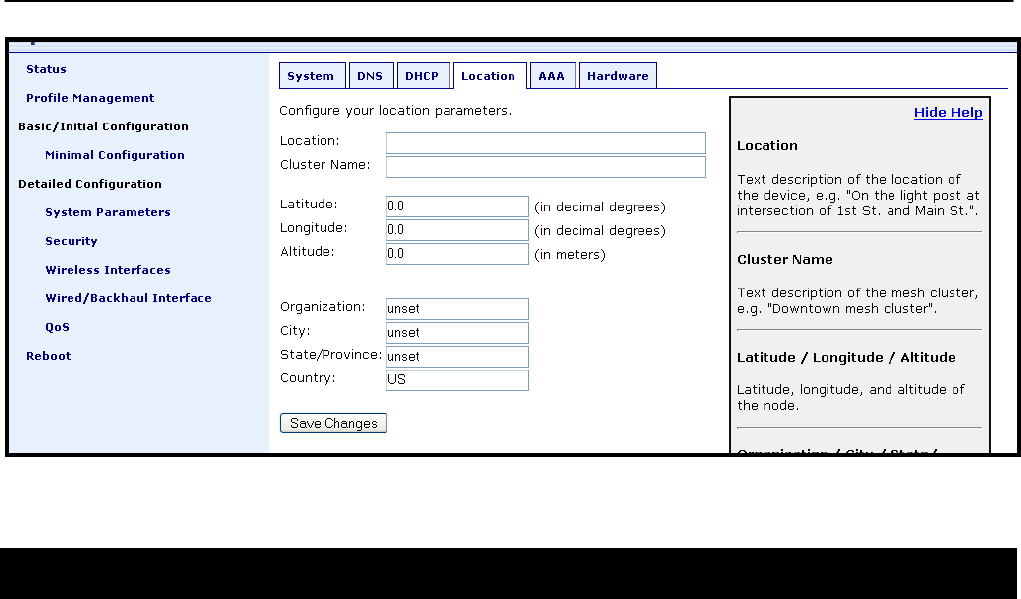The width and height of the screenshot is (1021, 599).
Task: Open the System tab
Action: (311, 76)
